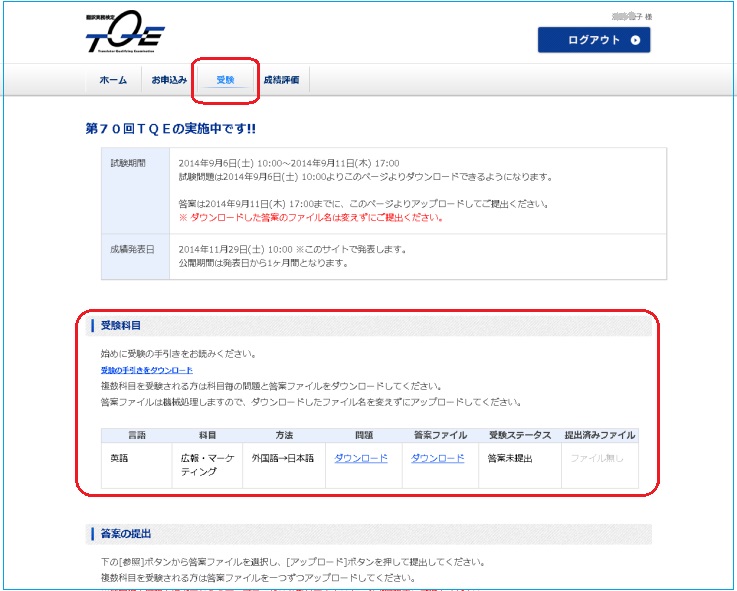Download the 問題 file link
The width and height of the screenshot is (737, 591).
[361, 458]
